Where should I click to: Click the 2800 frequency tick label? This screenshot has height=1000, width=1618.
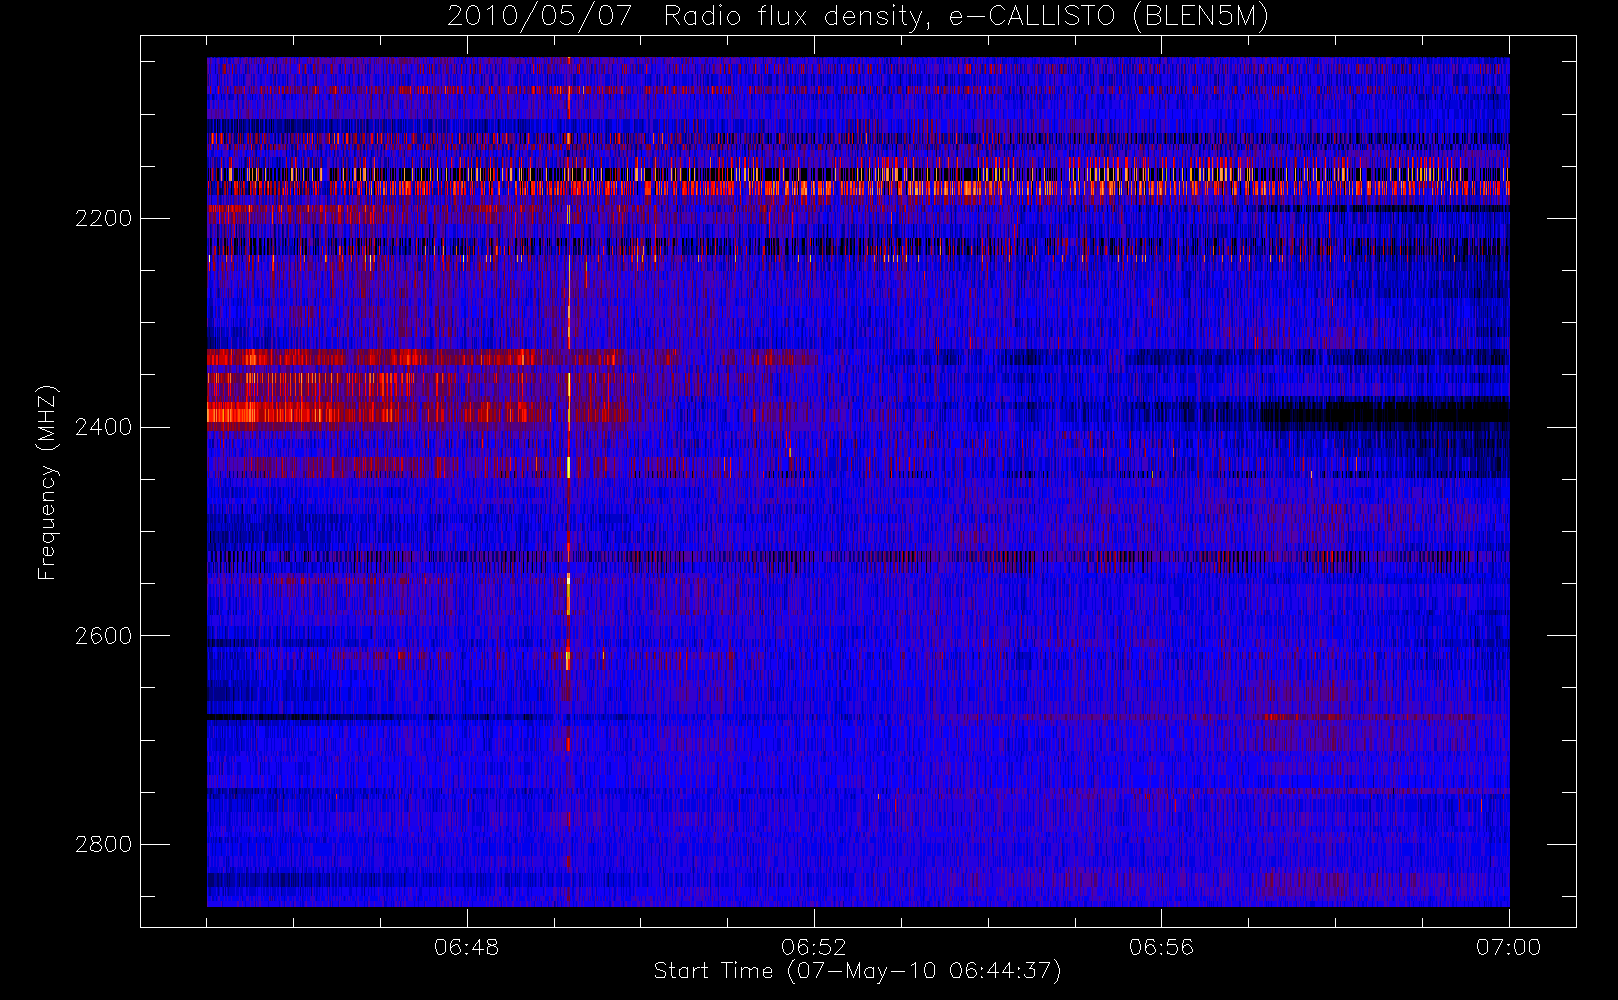point(103,844)
